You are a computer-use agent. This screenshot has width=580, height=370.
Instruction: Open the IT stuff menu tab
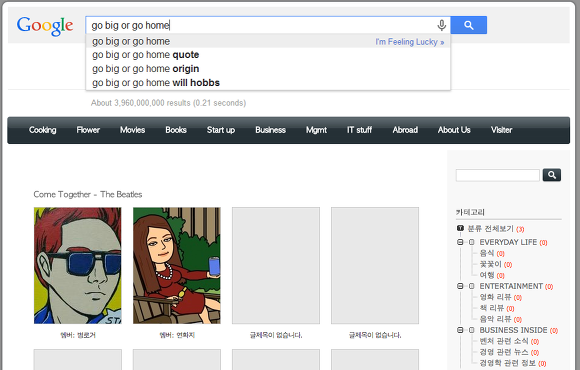[x=359, y=130]
